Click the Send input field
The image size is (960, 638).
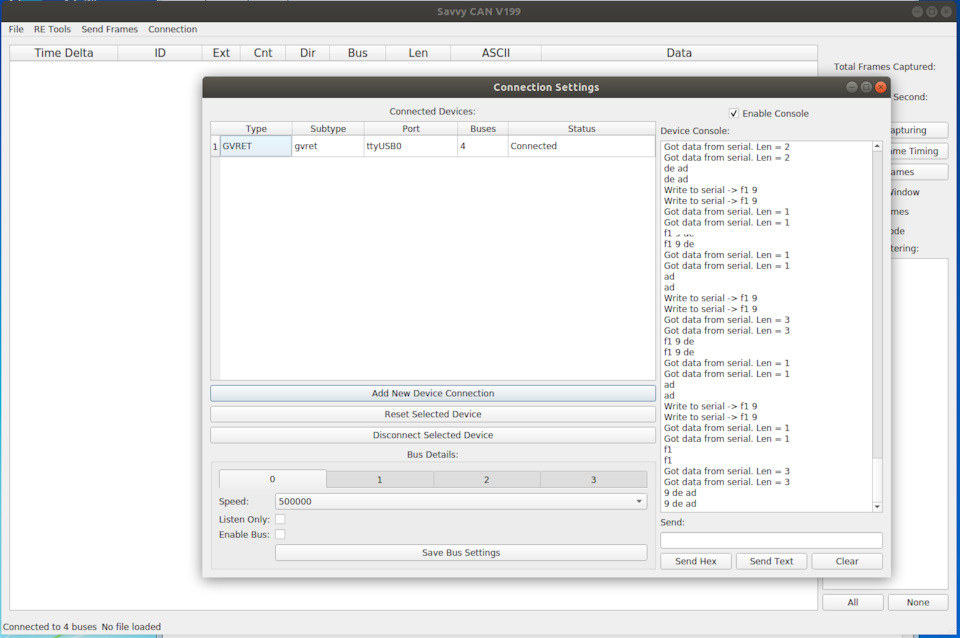coord(771,540)
